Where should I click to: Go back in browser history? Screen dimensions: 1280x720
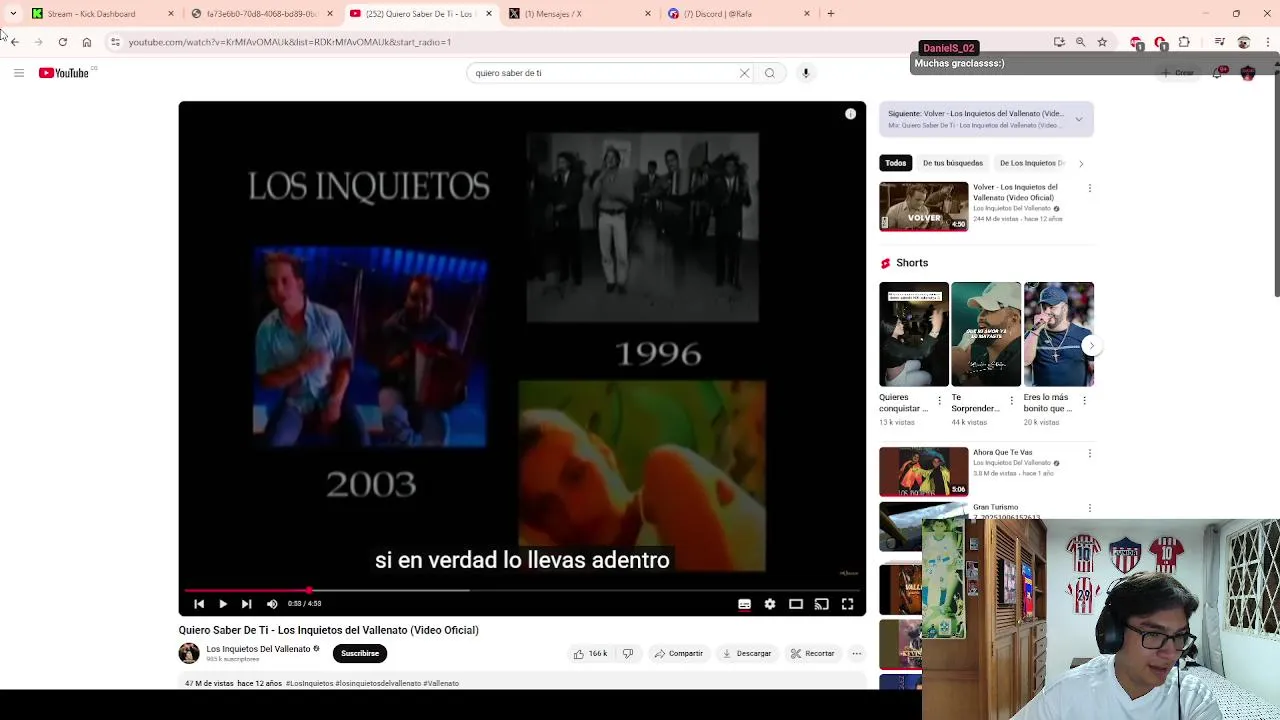14,42
